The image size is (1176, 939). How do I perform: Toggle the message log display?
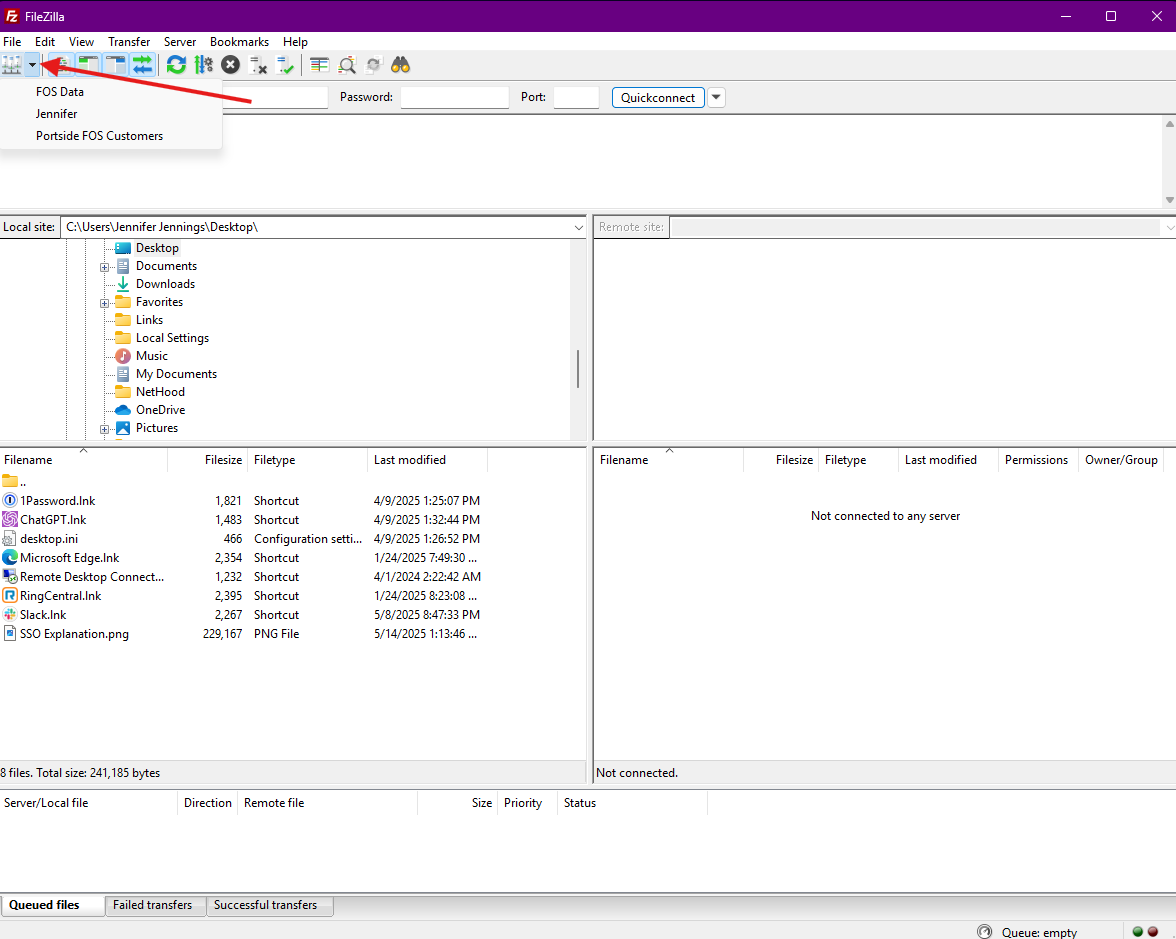pos(61,65)
